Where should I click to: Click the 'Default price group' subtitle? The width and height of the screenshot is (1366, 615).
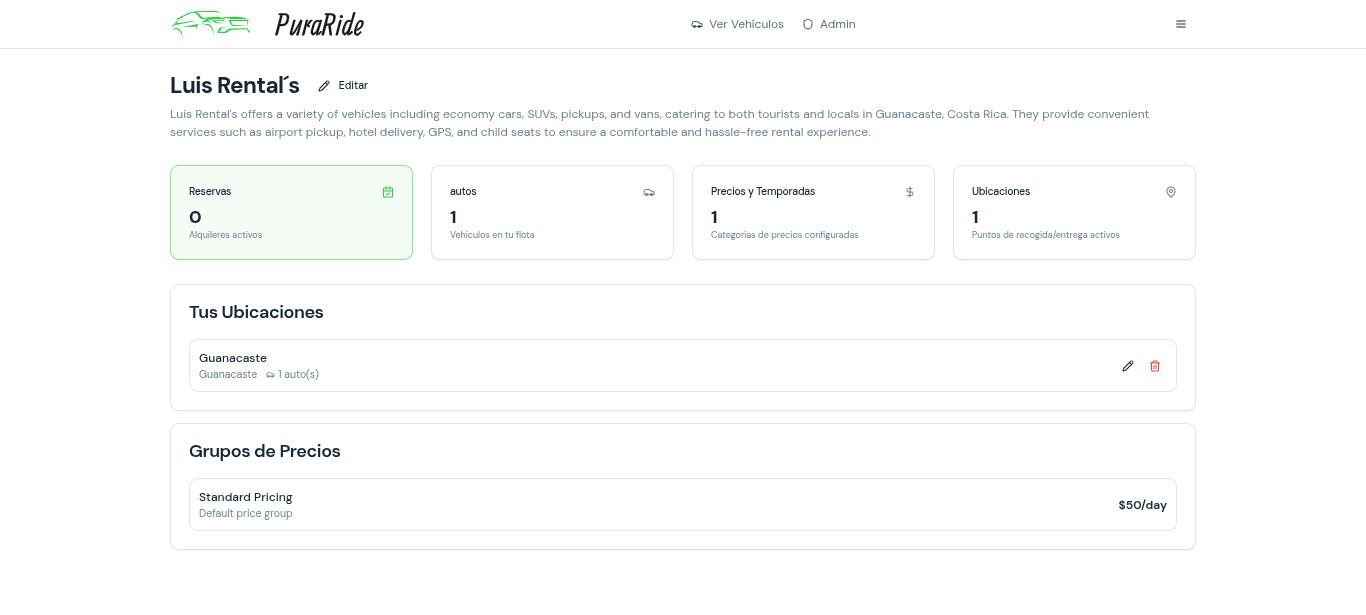[245, 514]
